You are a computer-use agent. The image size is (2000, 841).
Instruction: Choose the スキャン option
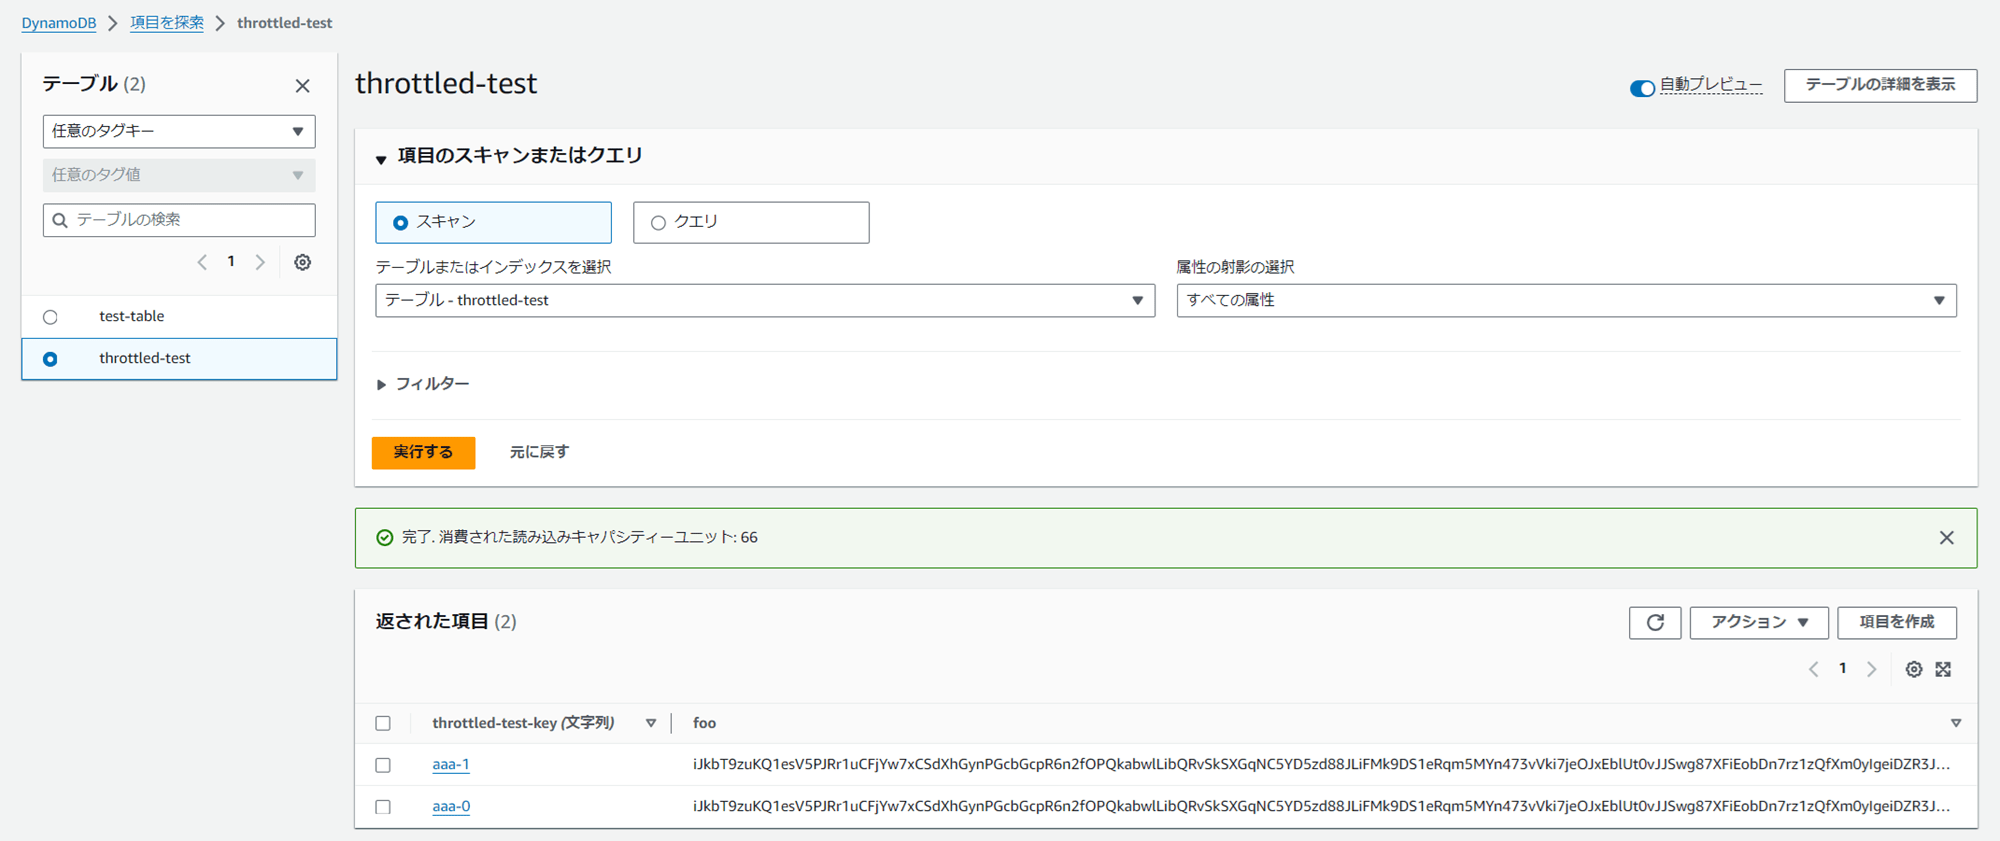493,222
